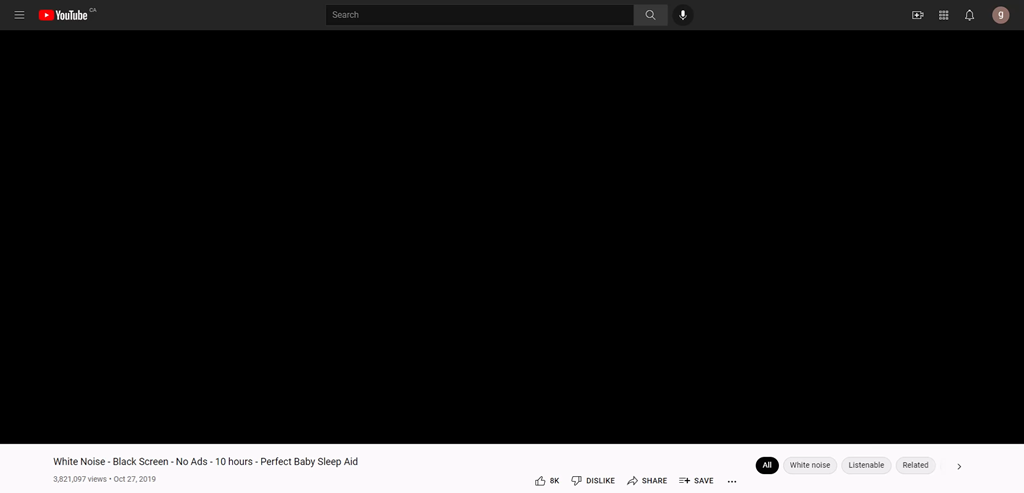Click the black video player area
This screenshot has width=1024, height=493.
pos(512,236)
